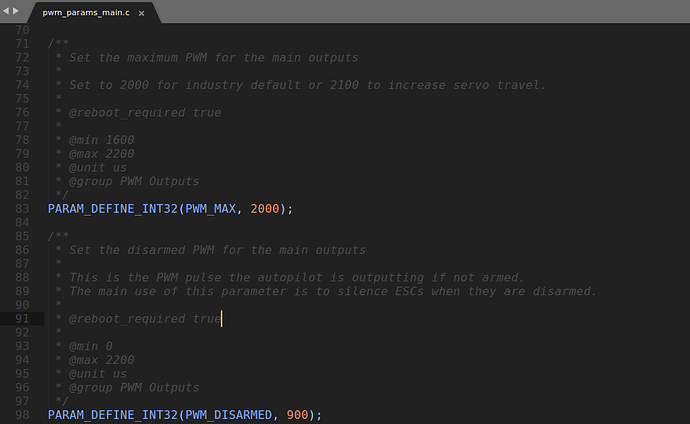This screenshot has width=690, height=424.
Task: Go to next tab with right arrow
Action: click(x=15, y=11)
